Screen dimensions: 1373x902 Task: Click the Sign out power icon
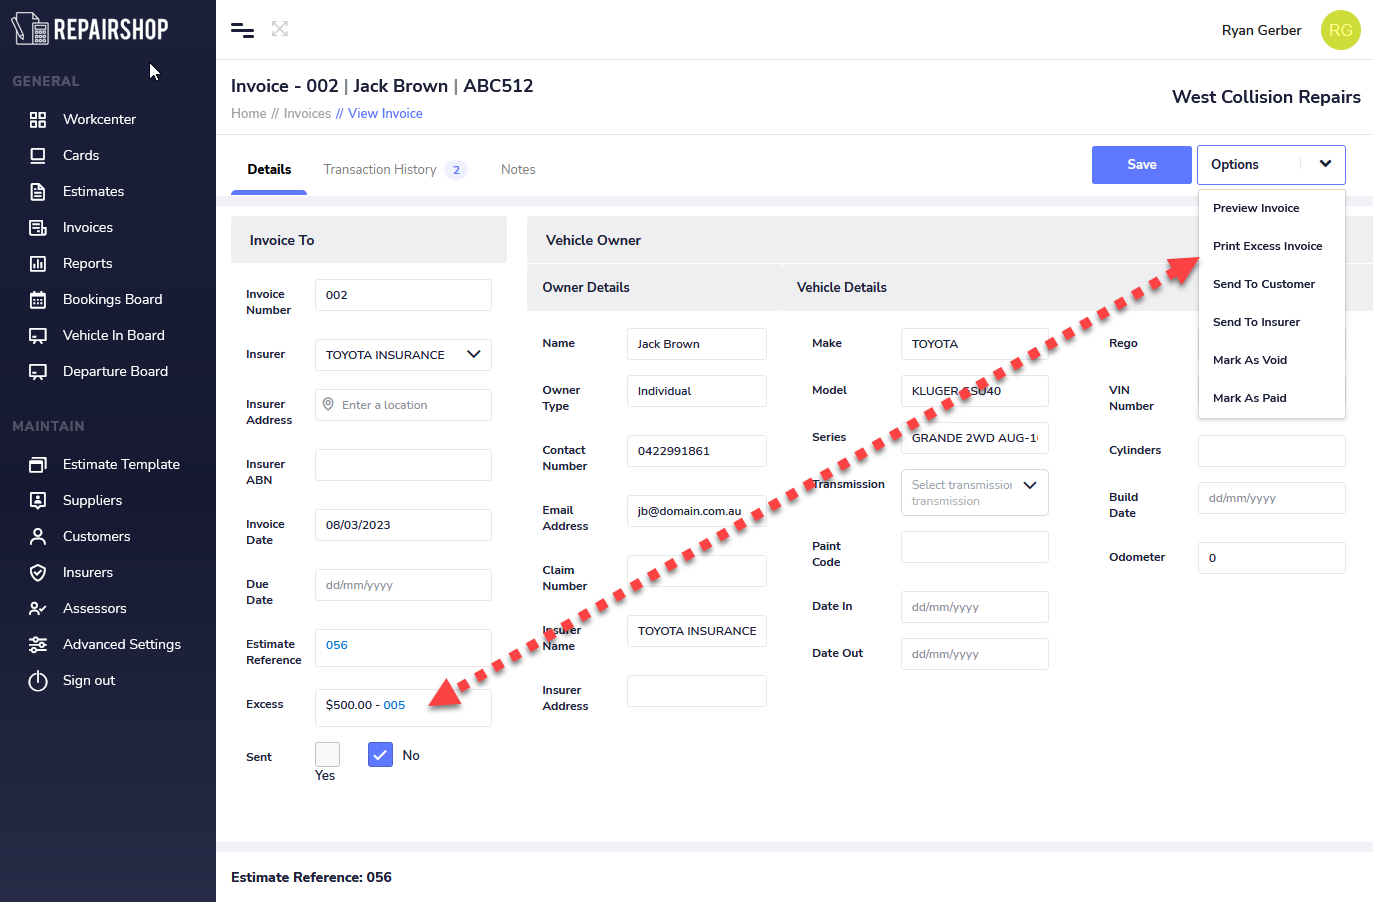coord(38,681)
